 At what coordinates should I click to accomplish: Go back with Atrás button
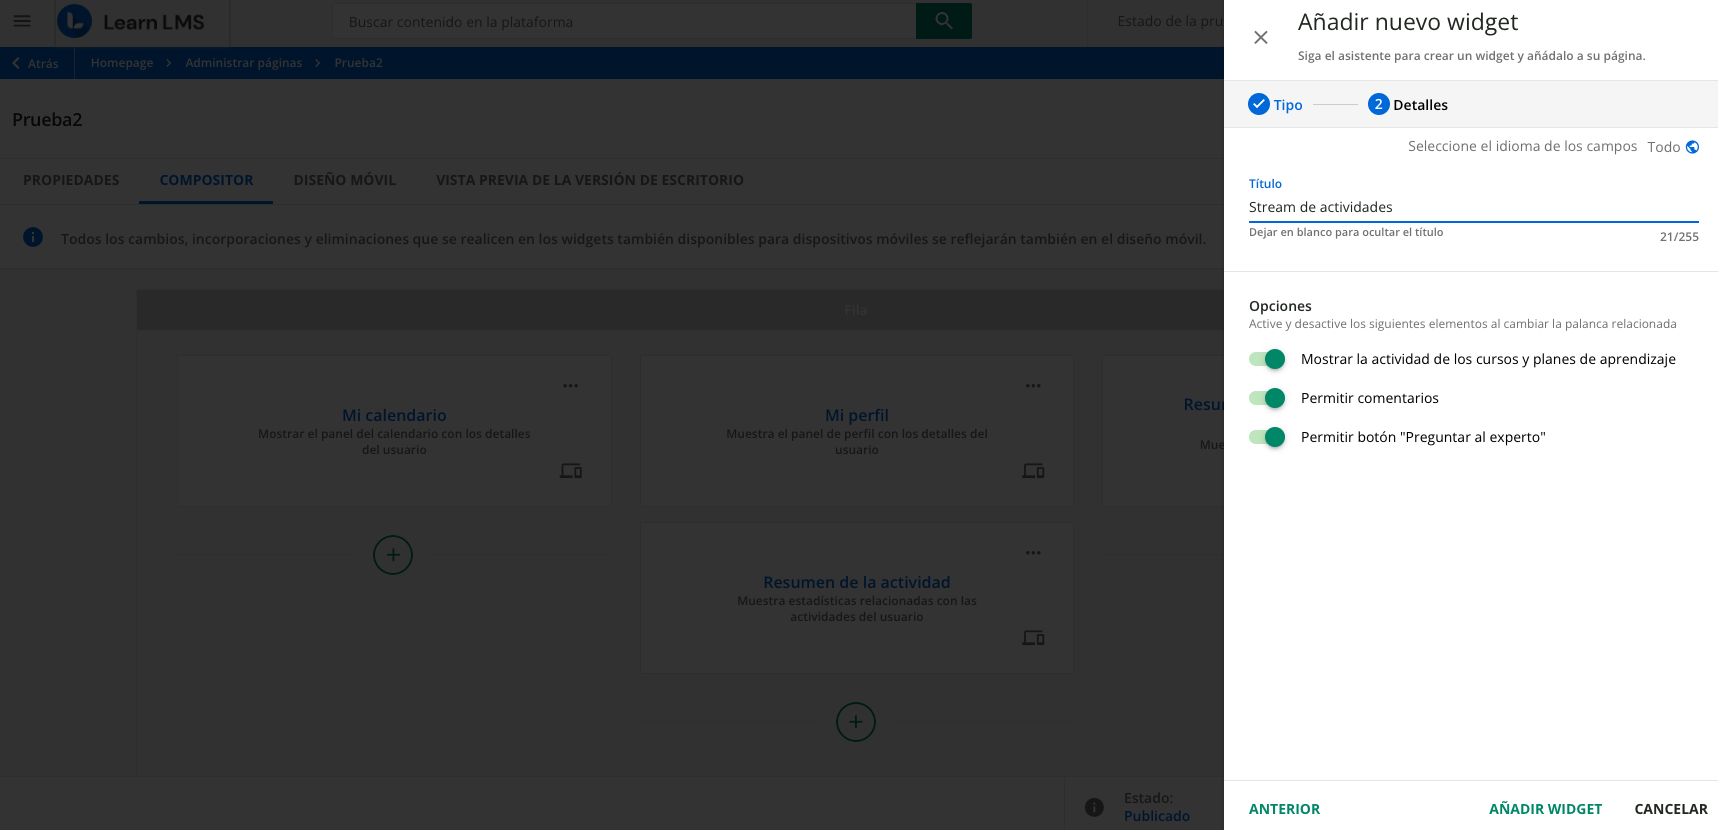coord(36,63)
